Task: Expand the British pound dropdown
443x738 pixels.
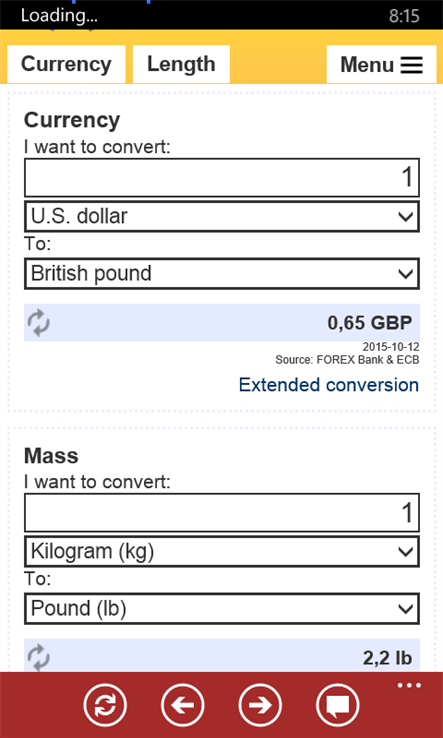Action: coord(222,273)
